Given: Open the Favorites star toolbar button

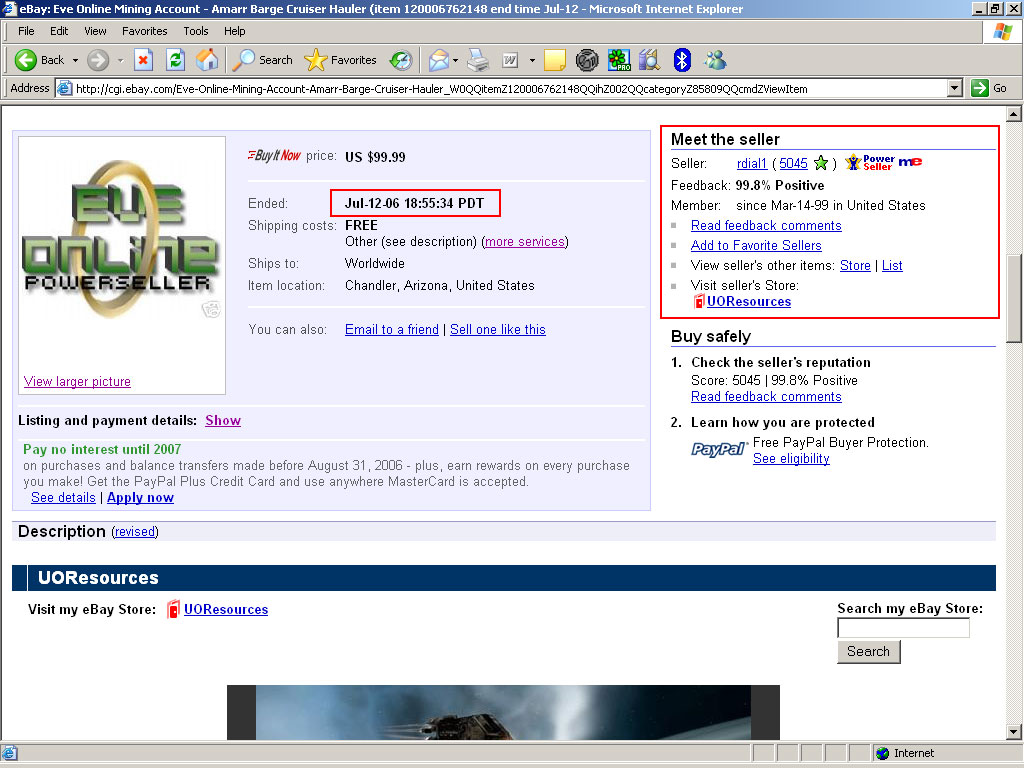Looking at the screenshot, I should pyautogui.click(x=340, y=60).
